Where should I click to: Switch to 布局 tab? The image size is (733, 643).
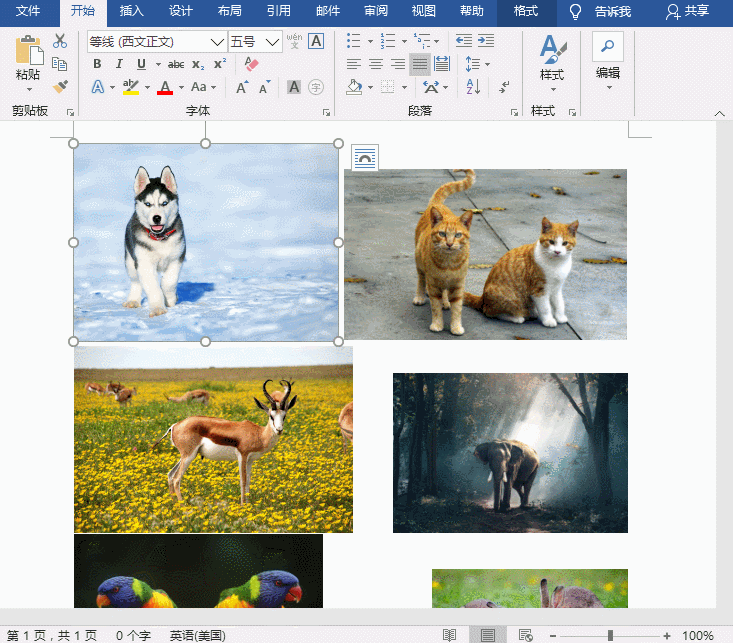(x=230, y=11)
